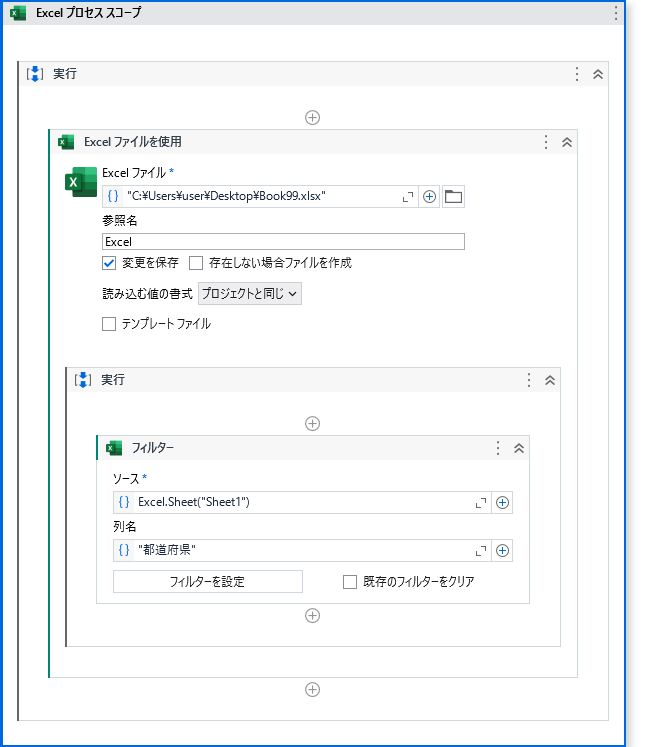This screenshot has width=648, height=747.
Task: Check 既存のフィルターをクリア checkbox
Action: pyautogui.click(x=350, y=582)
